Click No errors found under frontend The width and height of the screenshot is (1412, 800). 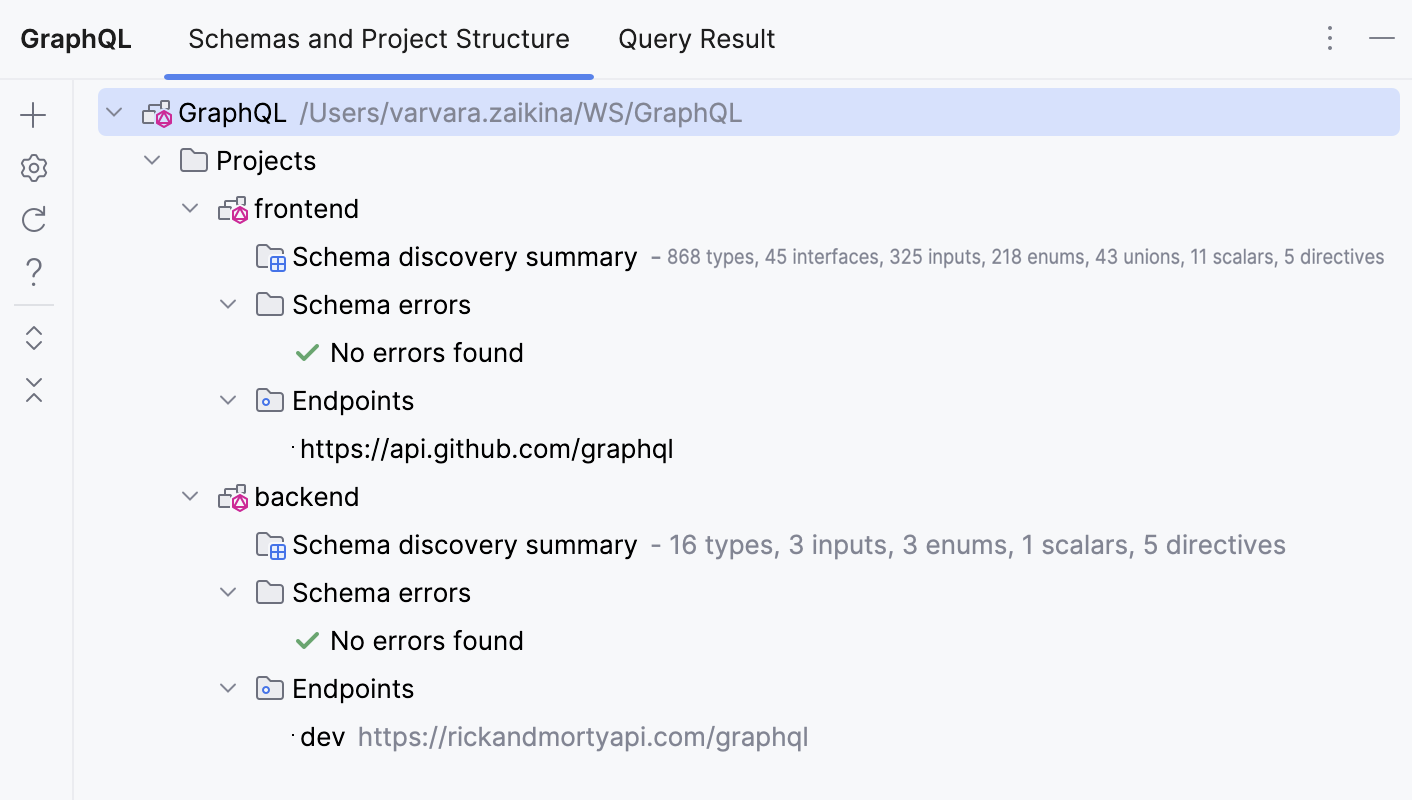[x=426, y=352]
